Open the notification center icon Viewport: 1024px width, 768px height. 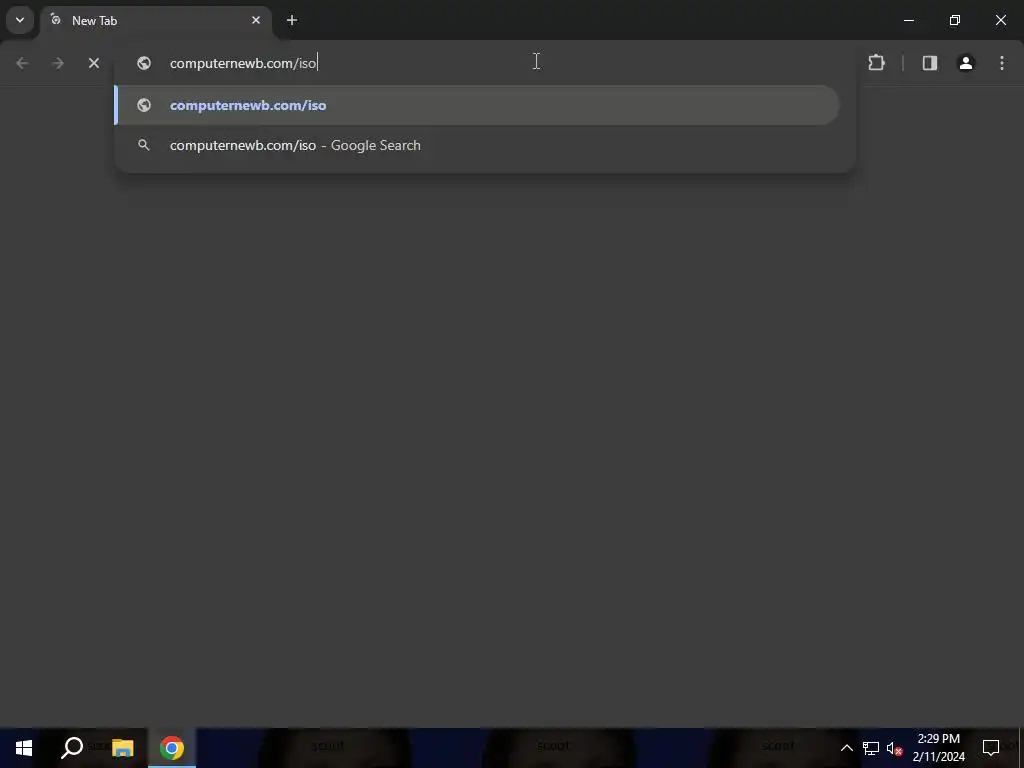click(991, 748)
